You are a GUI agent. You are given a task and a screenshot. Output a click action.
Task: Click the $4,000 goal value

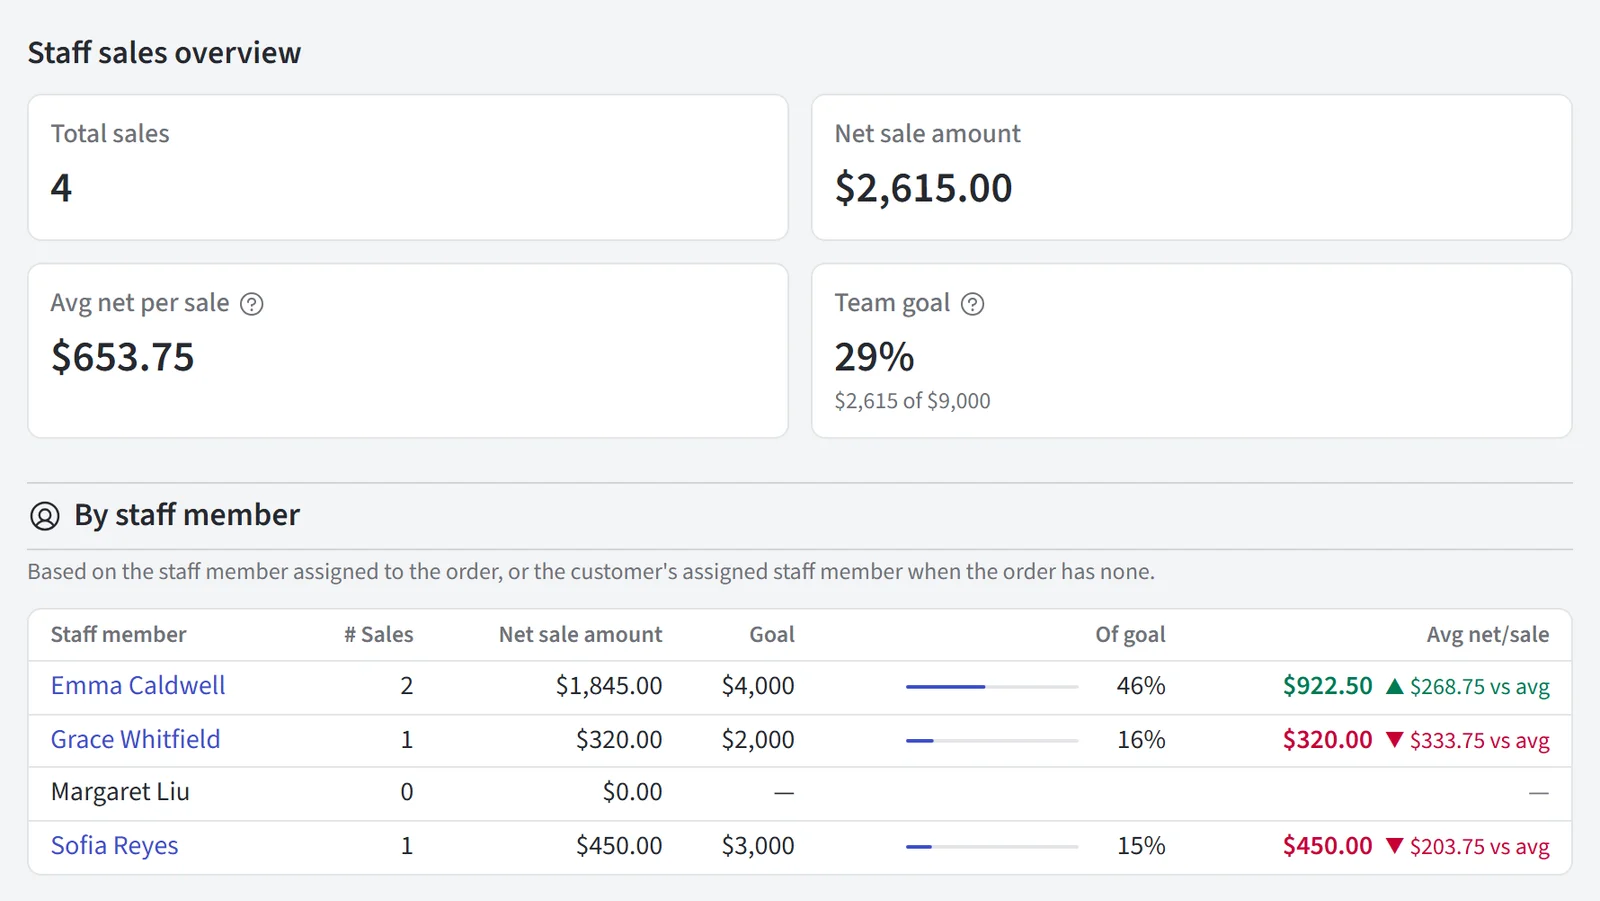[758, 686]
